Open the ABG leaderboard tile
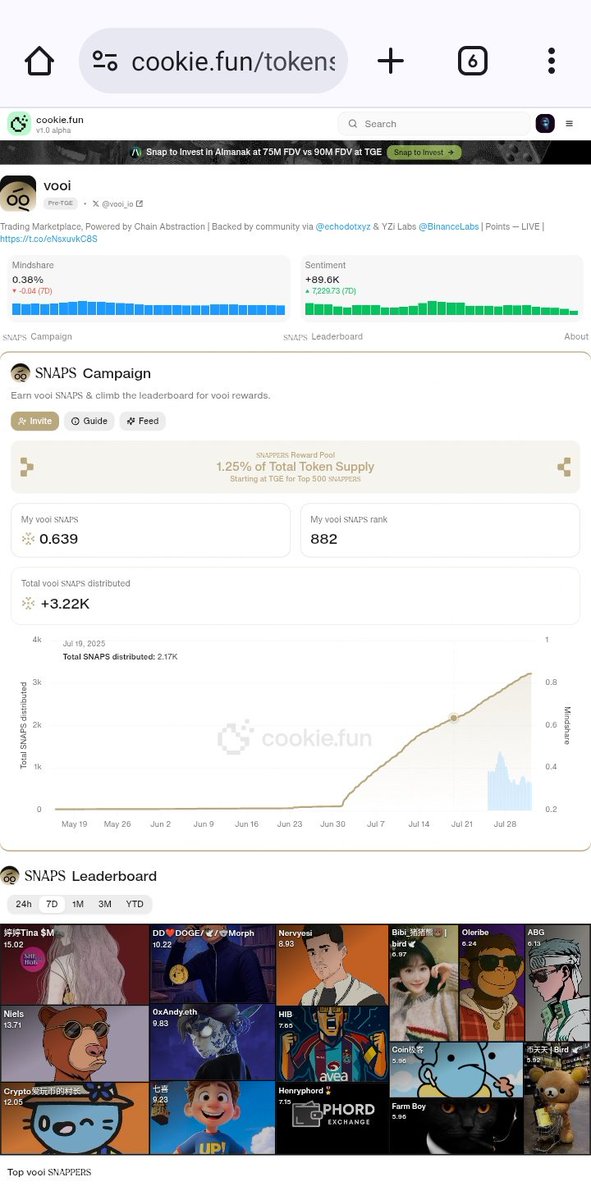 pyautogui.click(x=557, y=983)
